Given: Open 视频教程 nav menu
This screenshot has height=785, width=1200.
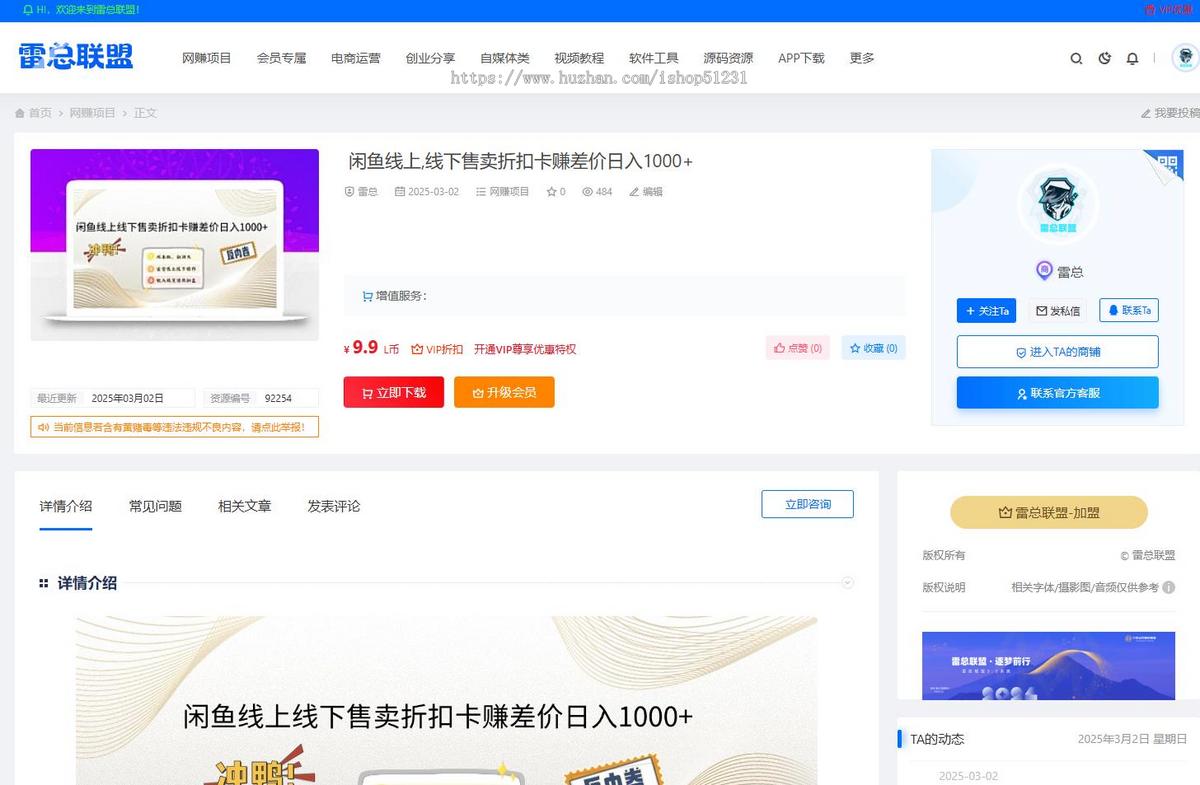Looking at the screenshot, I should 579,58.
